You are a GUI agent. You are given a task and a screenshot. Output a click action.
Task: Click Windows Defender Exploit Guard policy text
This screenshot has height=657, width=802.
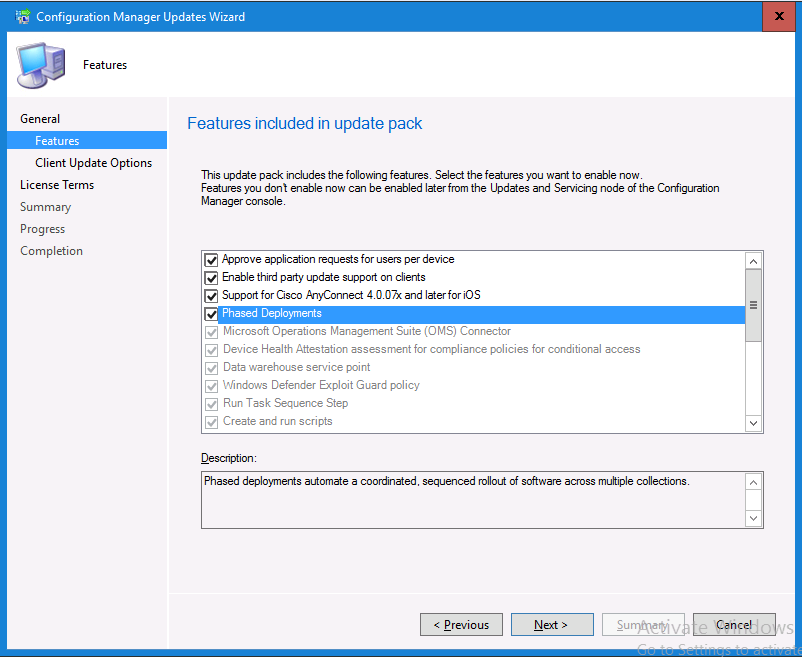pos(321,385)
